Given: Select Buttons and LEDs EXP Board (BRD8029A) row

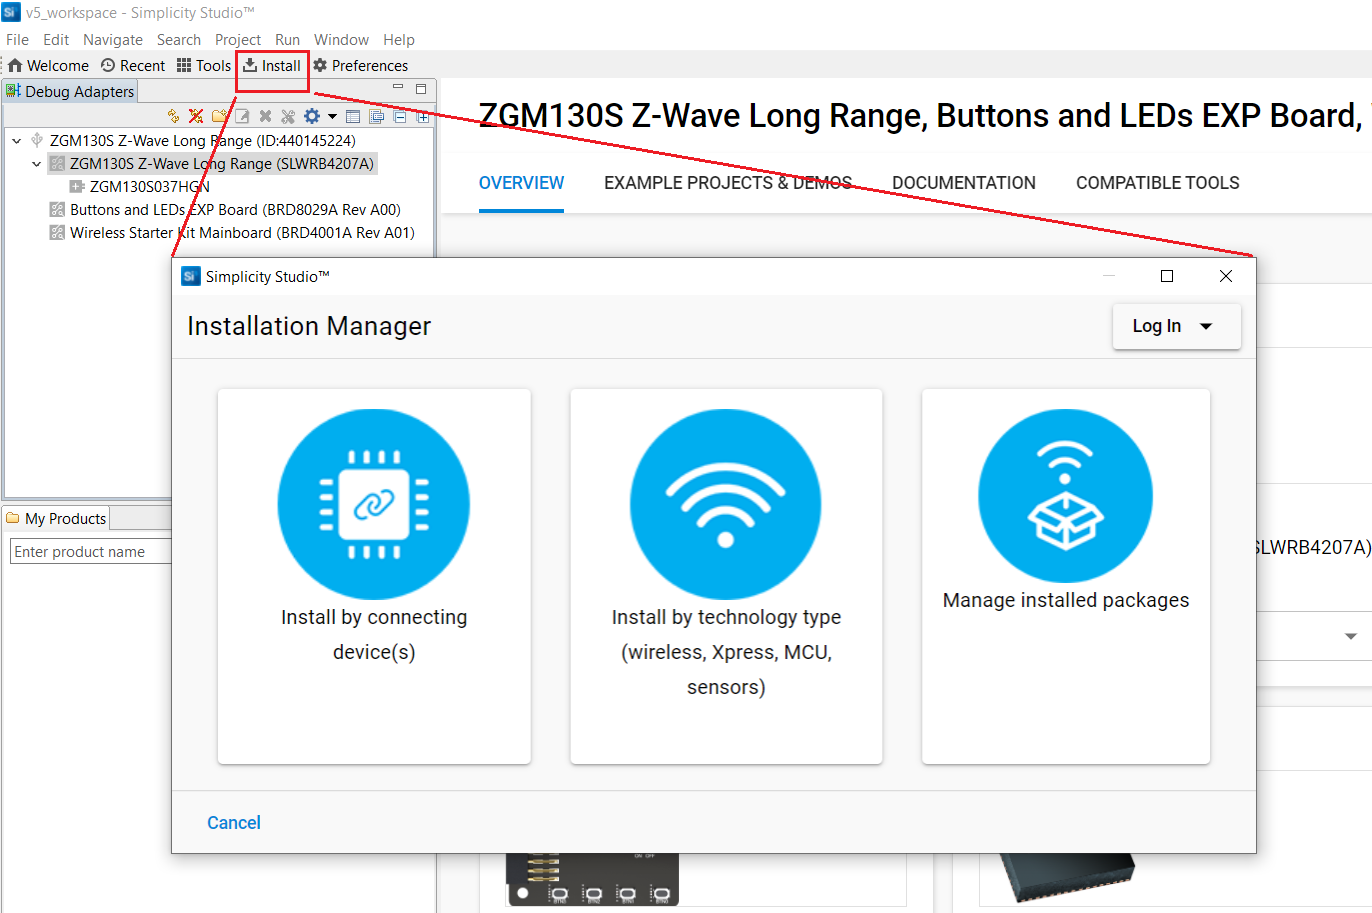Looking at the screenshot, I should (x=235, y=210).
